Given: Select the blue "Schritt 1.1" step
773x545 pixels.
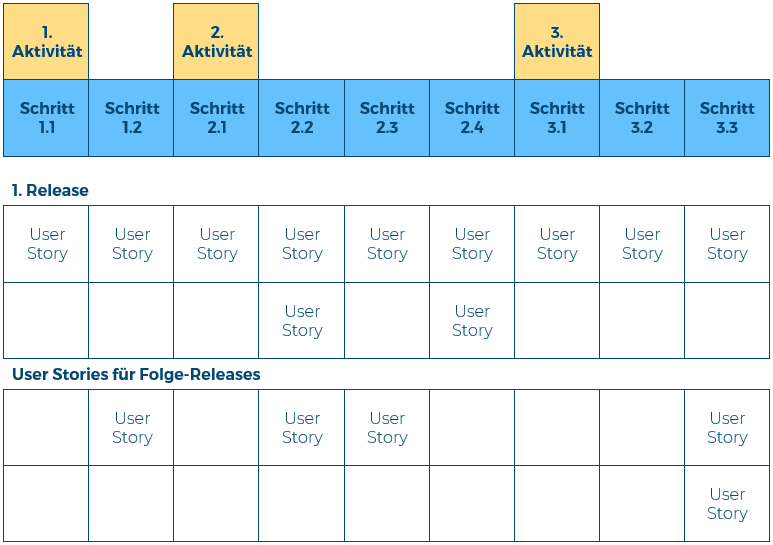Looking at the screenshot, I should pyautogui.click(x=46, y=118).
